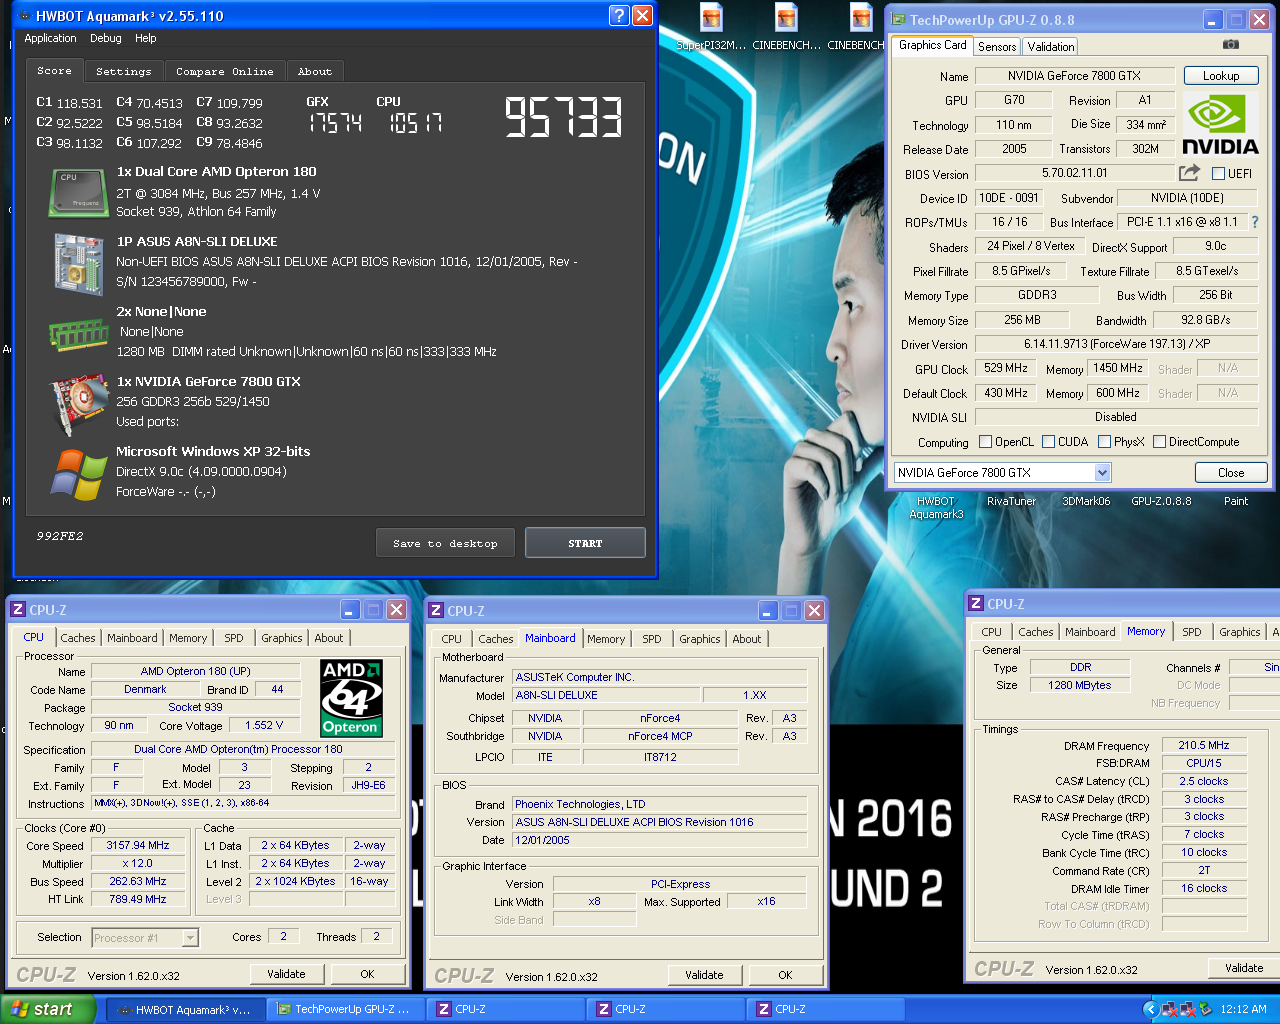Open Aquamark Debug menu

pyautogui.click(x=106, y=38)
